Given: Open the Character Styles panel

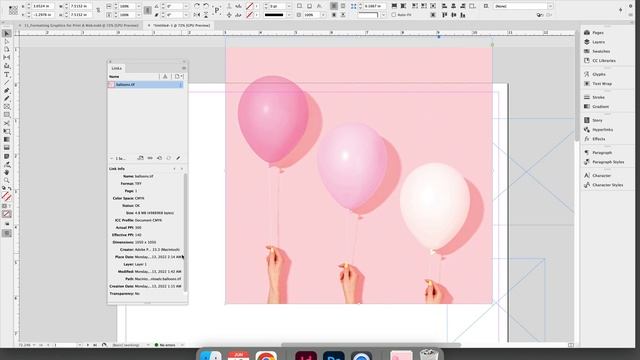Looking at the screenshot, I should pos(607,184).
